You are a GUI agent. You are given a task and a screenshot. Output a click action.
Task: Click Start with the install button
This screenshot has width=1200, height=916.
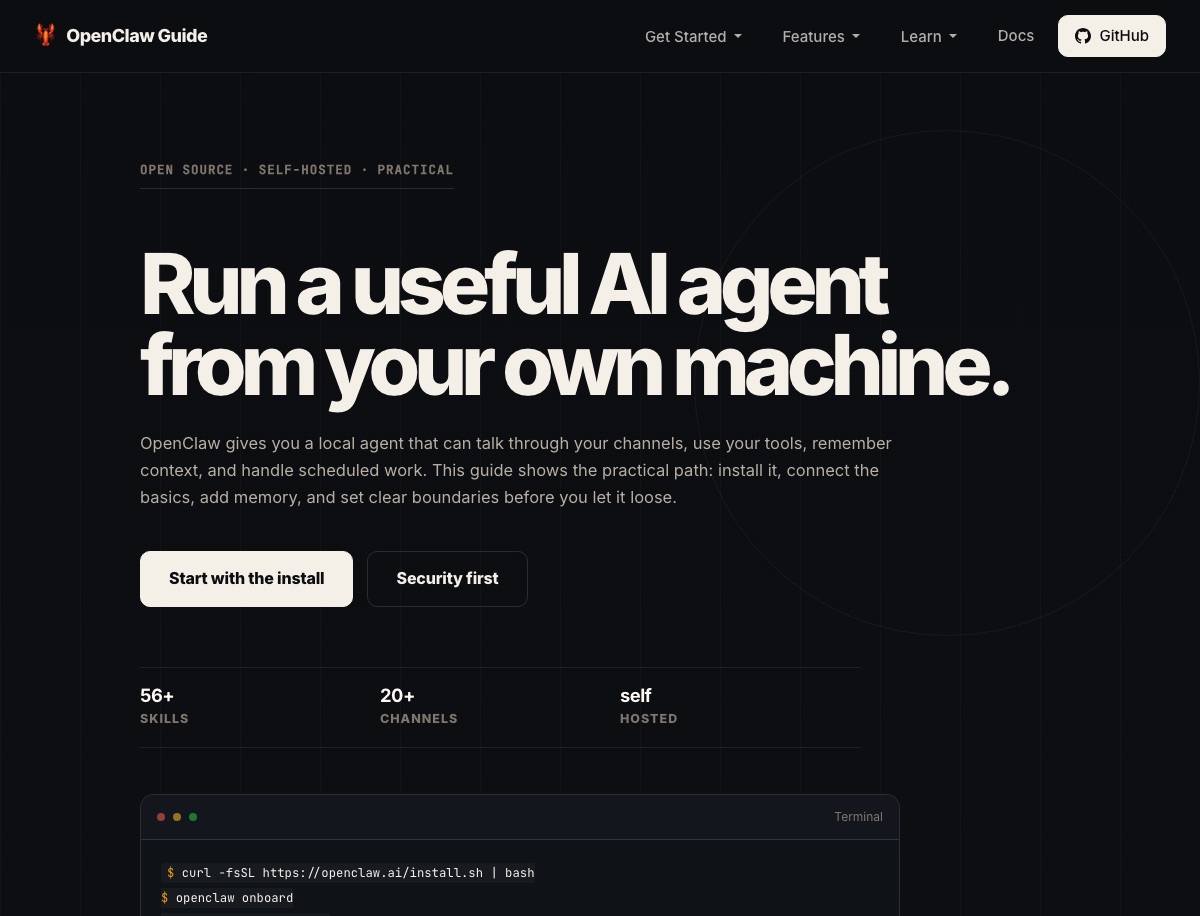coord(246,579)
